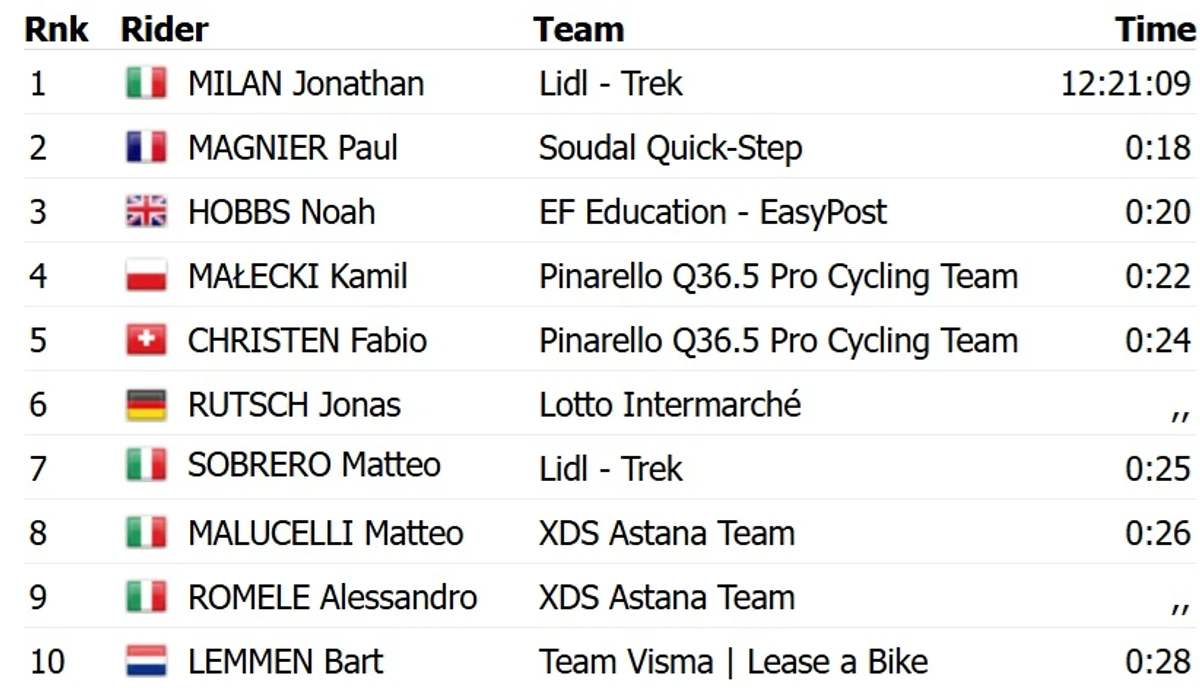Click the Team column header
1200x688 pixels.
[x=579, y=29]
